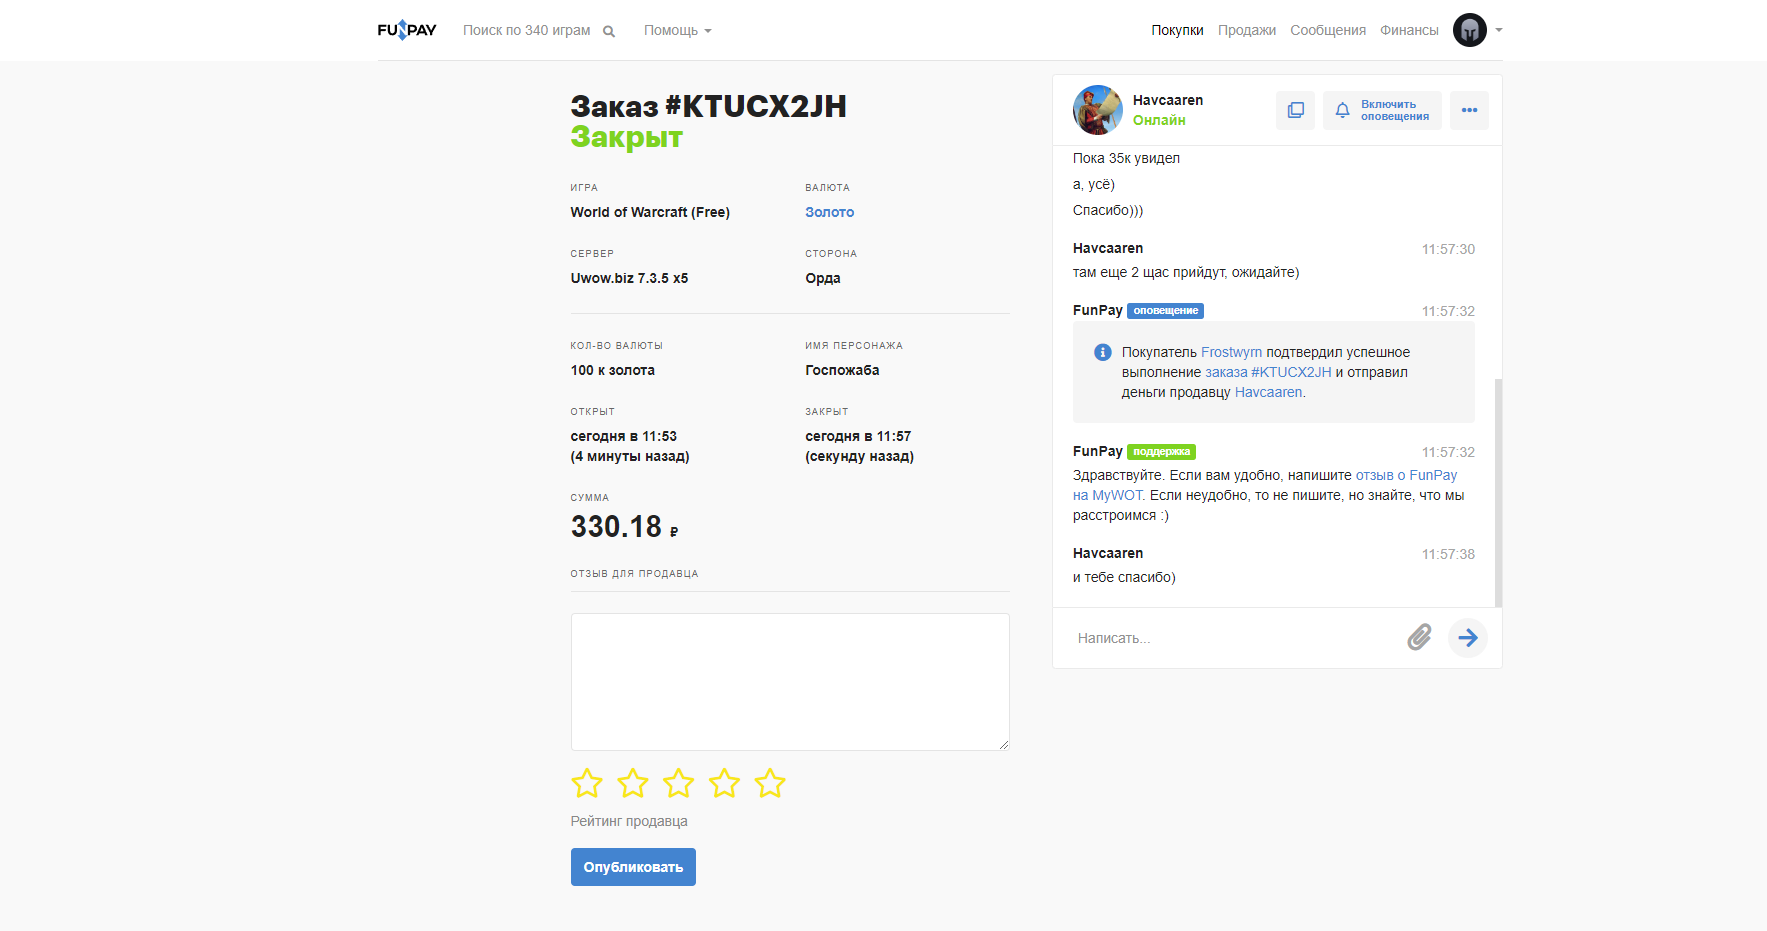Click the Золото currency link

click(x=830, y=212)
